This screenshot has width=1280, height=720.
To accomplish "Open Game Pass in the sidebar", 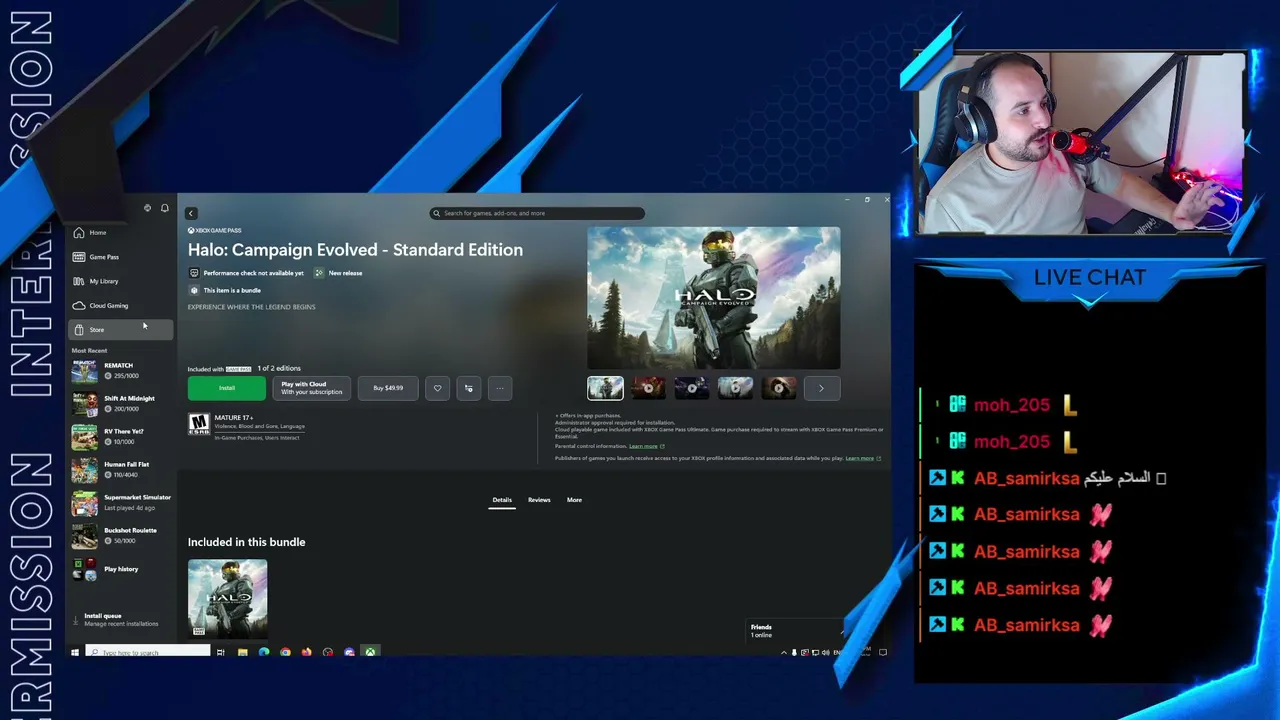I will (x=120, y=257).
